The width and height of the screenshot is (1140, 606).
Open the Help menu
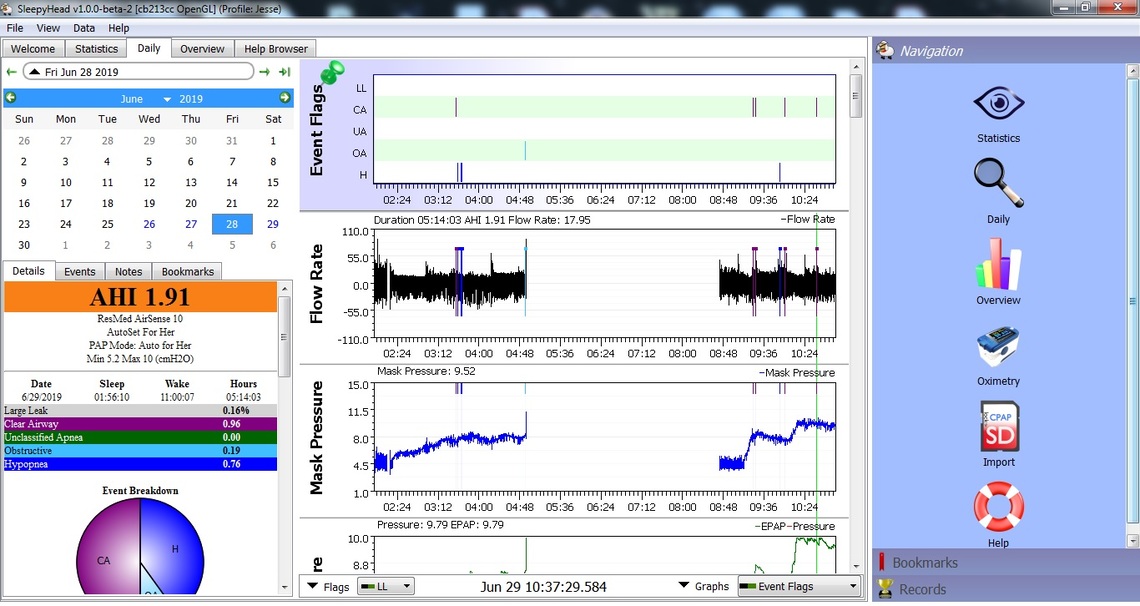(119, 28)
